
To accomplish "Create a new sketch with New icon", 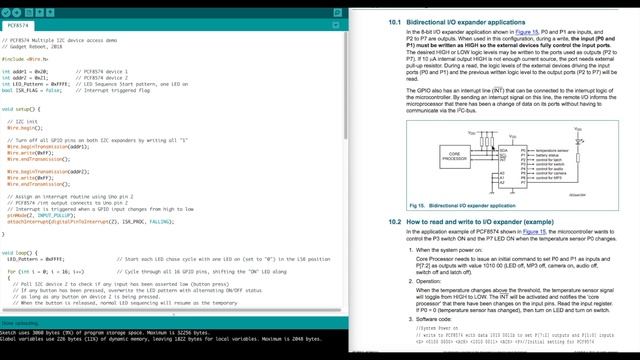I will [x=29, y=13].
